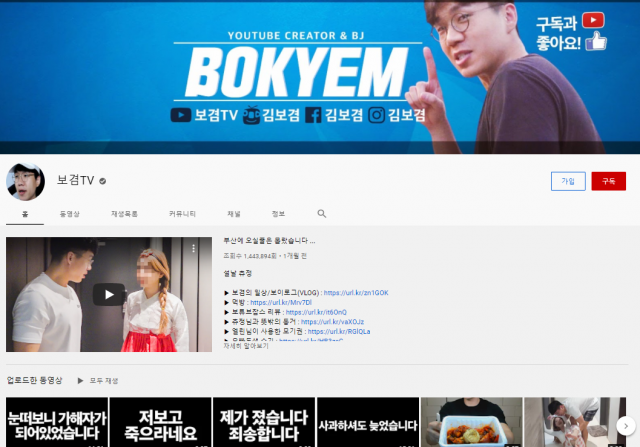The image size is (640, 447).
Task: Click the 업로드한 동영상 section heading
Action: click(x=34, y=380)
